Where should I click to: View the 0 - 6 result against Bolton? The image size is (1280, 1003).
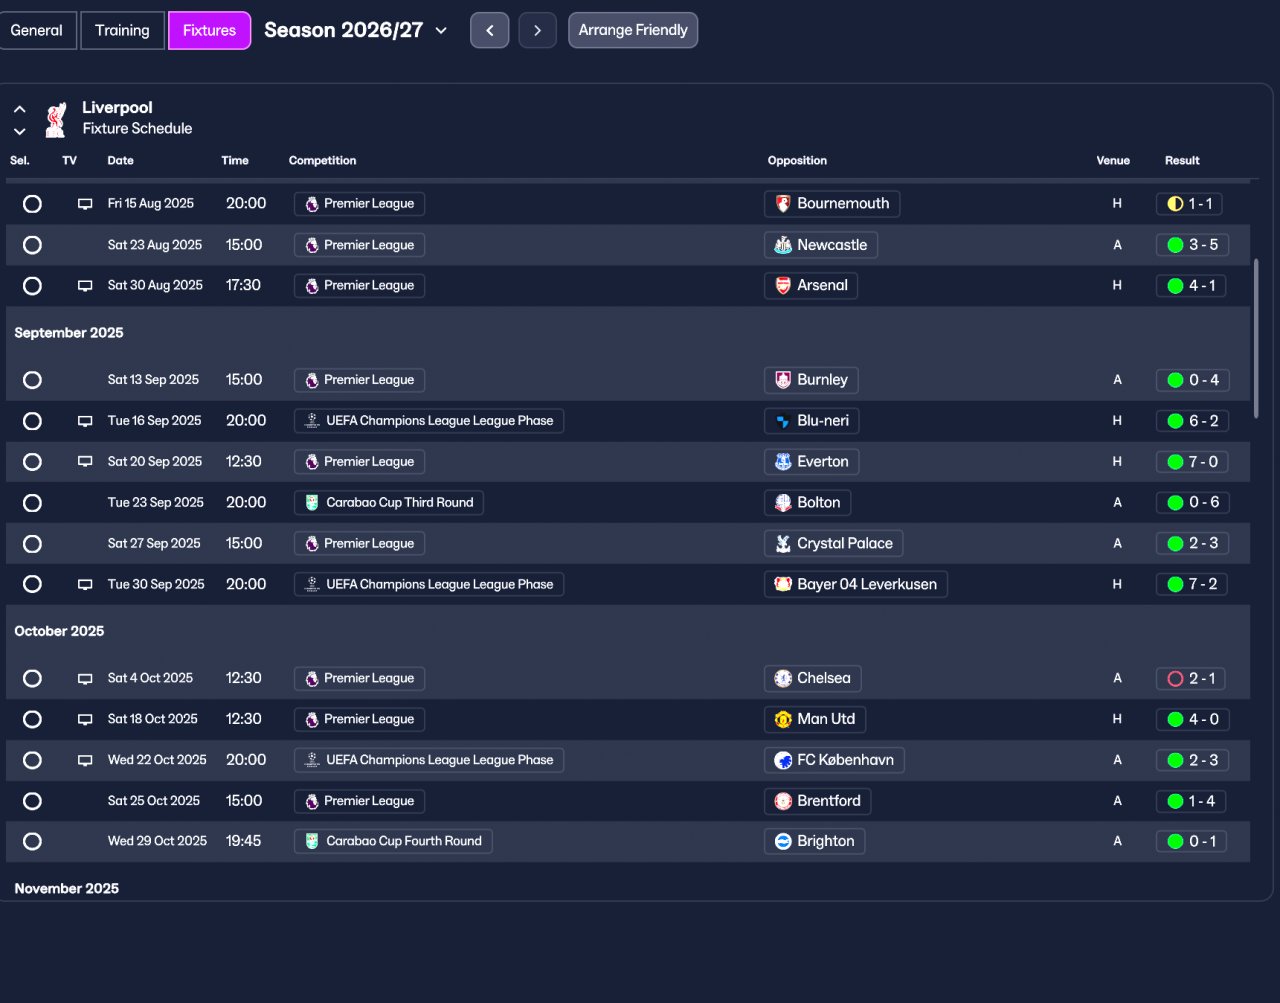pyautogui.click(x=1192, y=503)
